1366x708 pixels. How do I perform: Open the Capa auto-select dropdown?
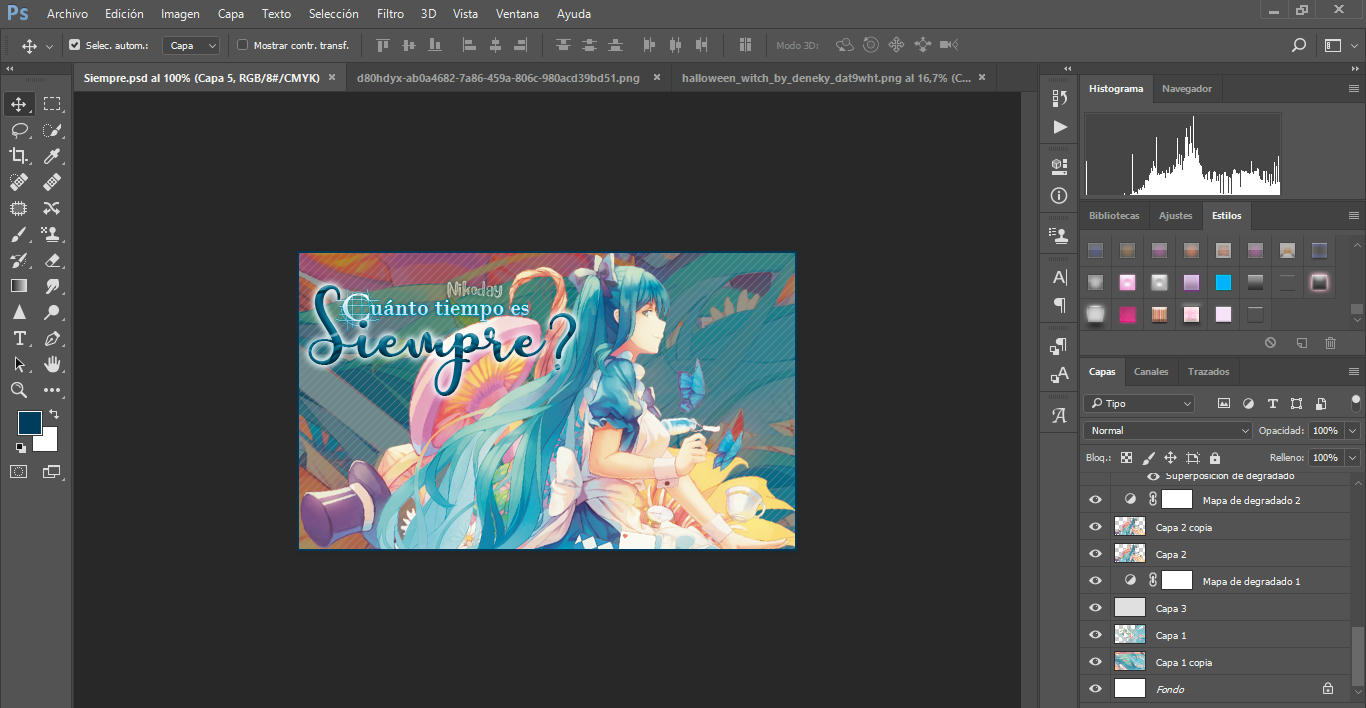[193, 45]
